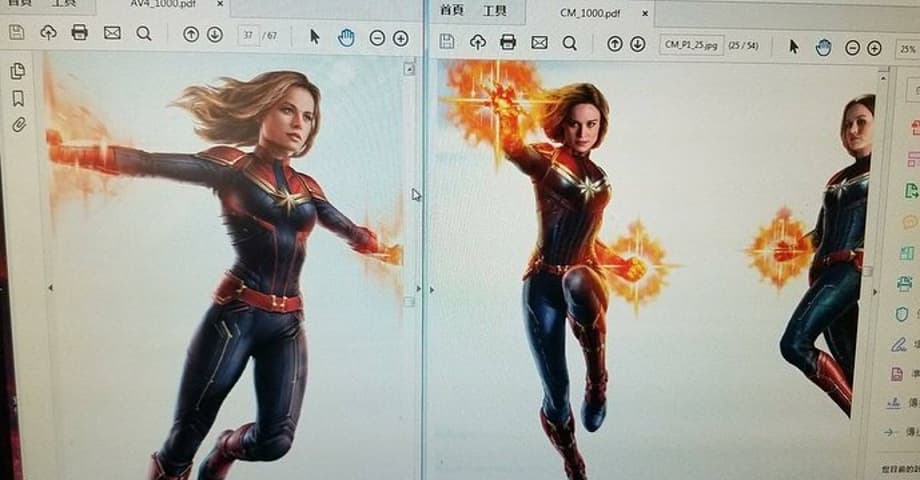Zoom out on the CM_1000.pdf document
920x480 pixels.
pos(852,47)
